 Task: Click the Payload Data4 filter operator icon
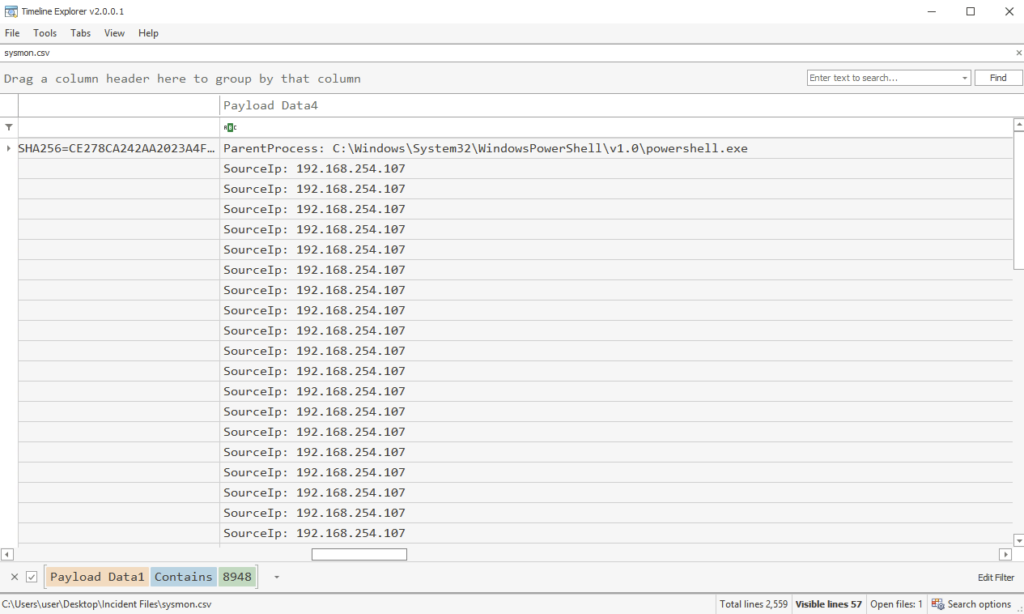point(230,127)
